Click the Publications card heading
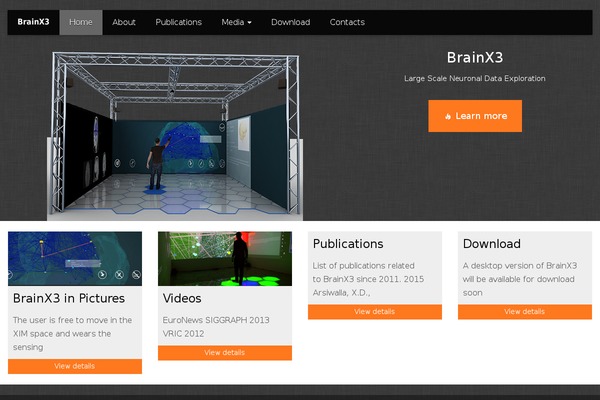Image resolution: width=600 pixels, height=400 pixels. [x=348, y=244]
